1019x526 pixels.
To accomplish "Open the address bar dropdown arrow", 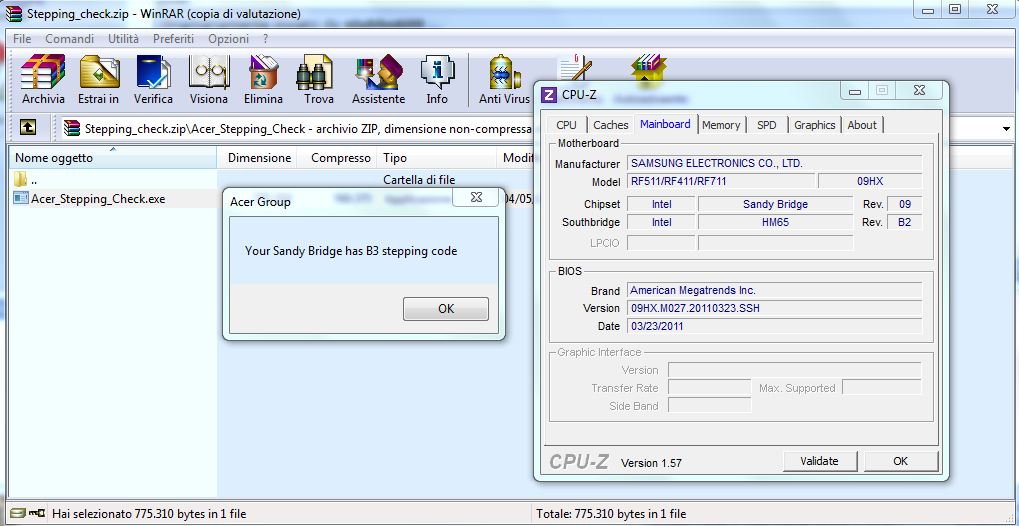I will [x=1006, y=129].
